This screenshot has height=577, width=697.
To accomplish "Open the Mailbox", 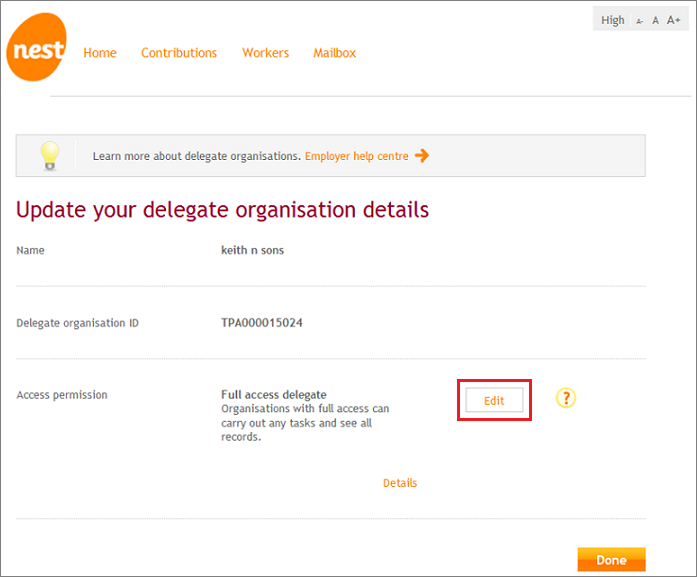I will pos(334,53).
